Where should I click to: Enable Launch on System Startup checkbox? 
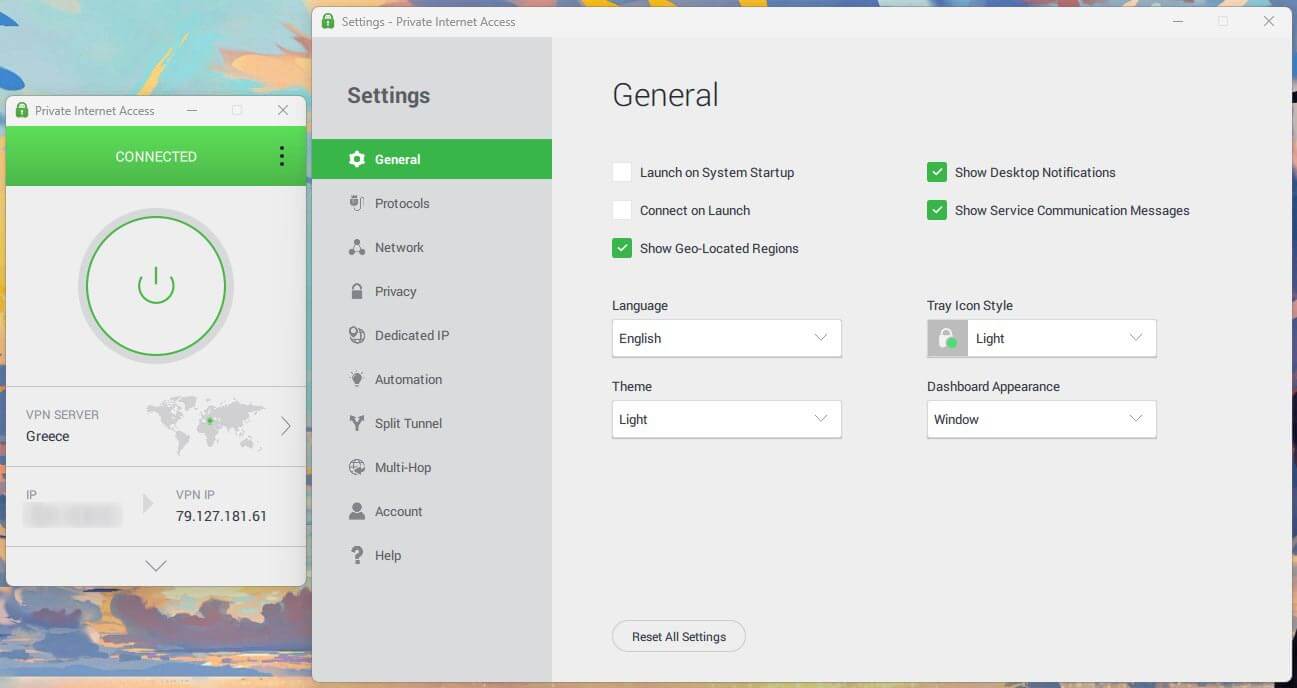pos(622,172)
